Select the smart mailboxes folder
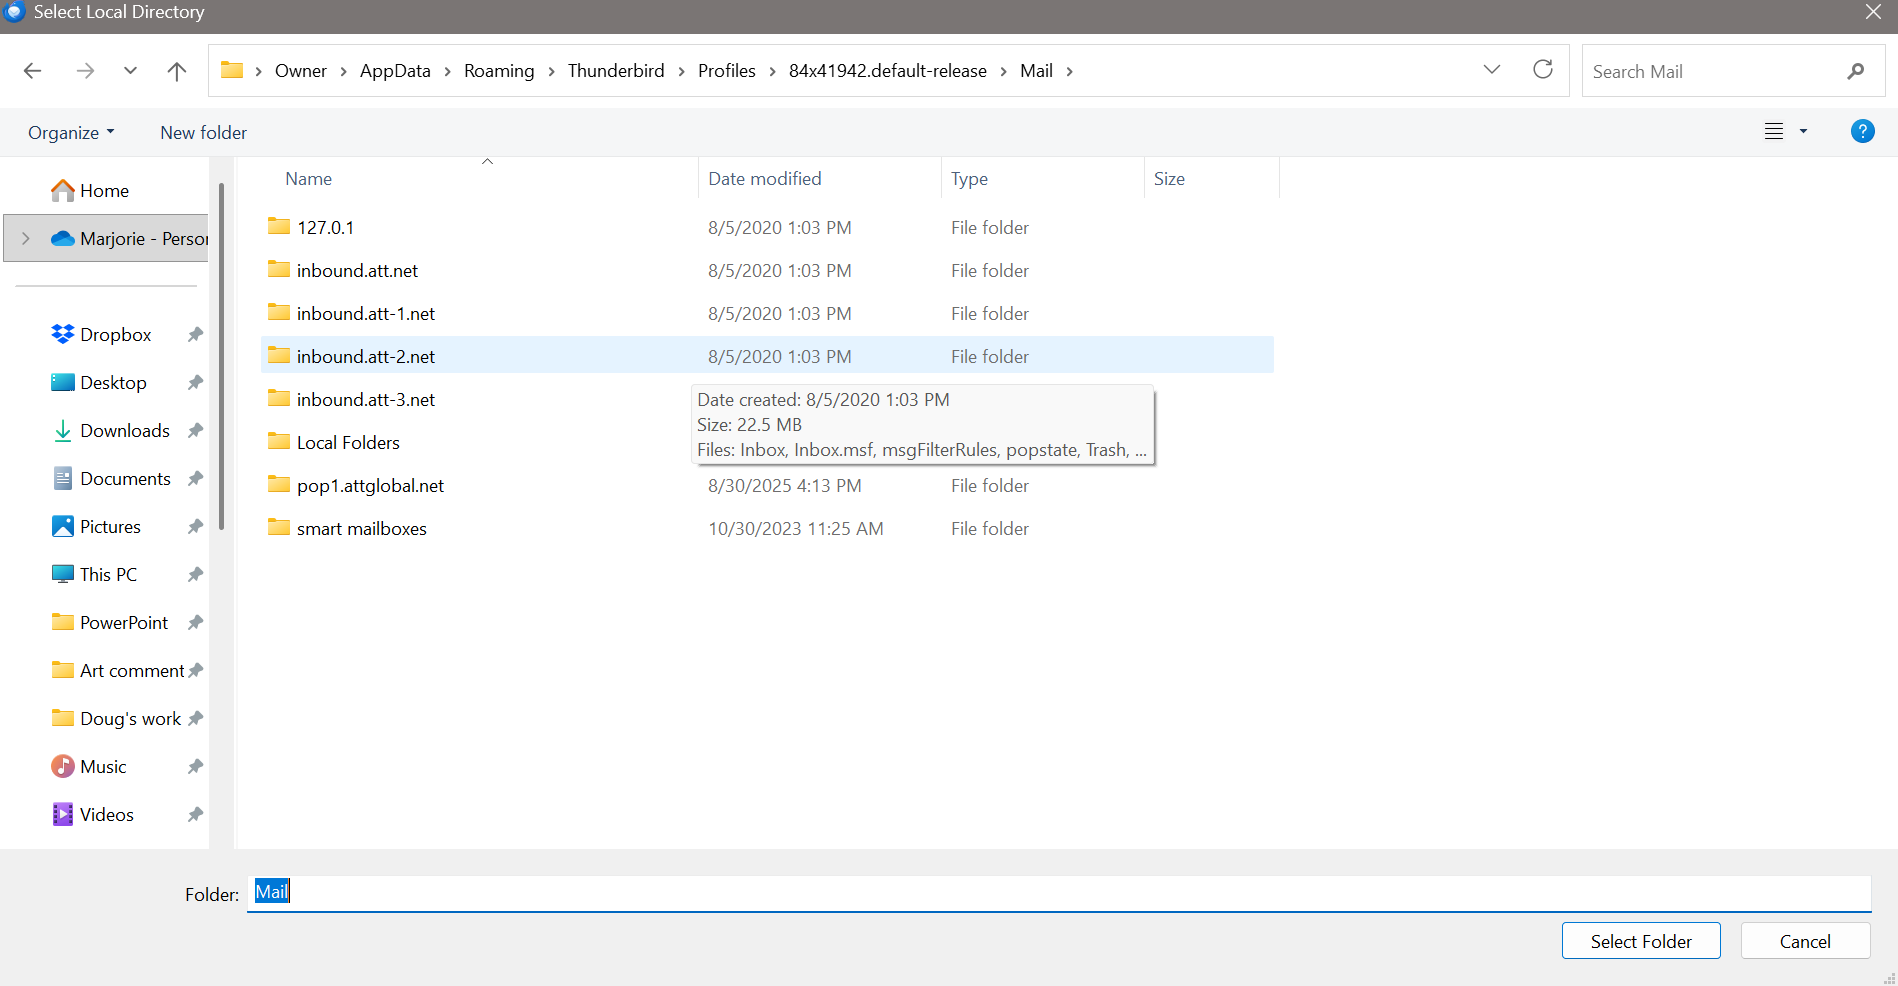Viewport: 1898px width, 986px height. coord(767,529)
